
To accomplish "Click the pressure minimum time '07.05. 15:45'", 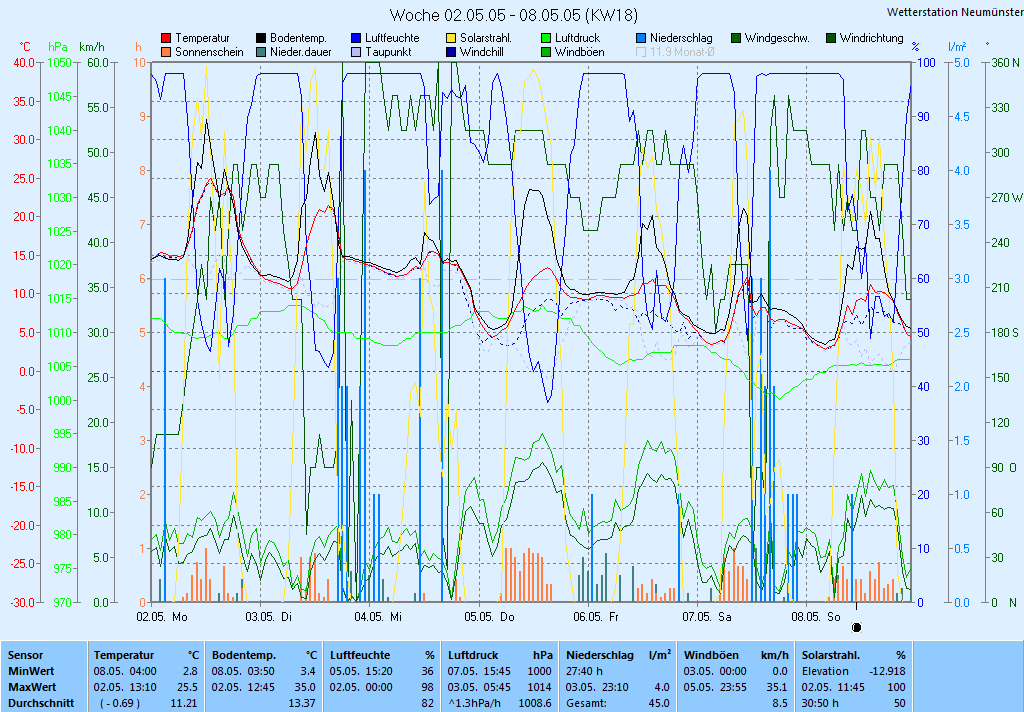I will tap(479, 671).
